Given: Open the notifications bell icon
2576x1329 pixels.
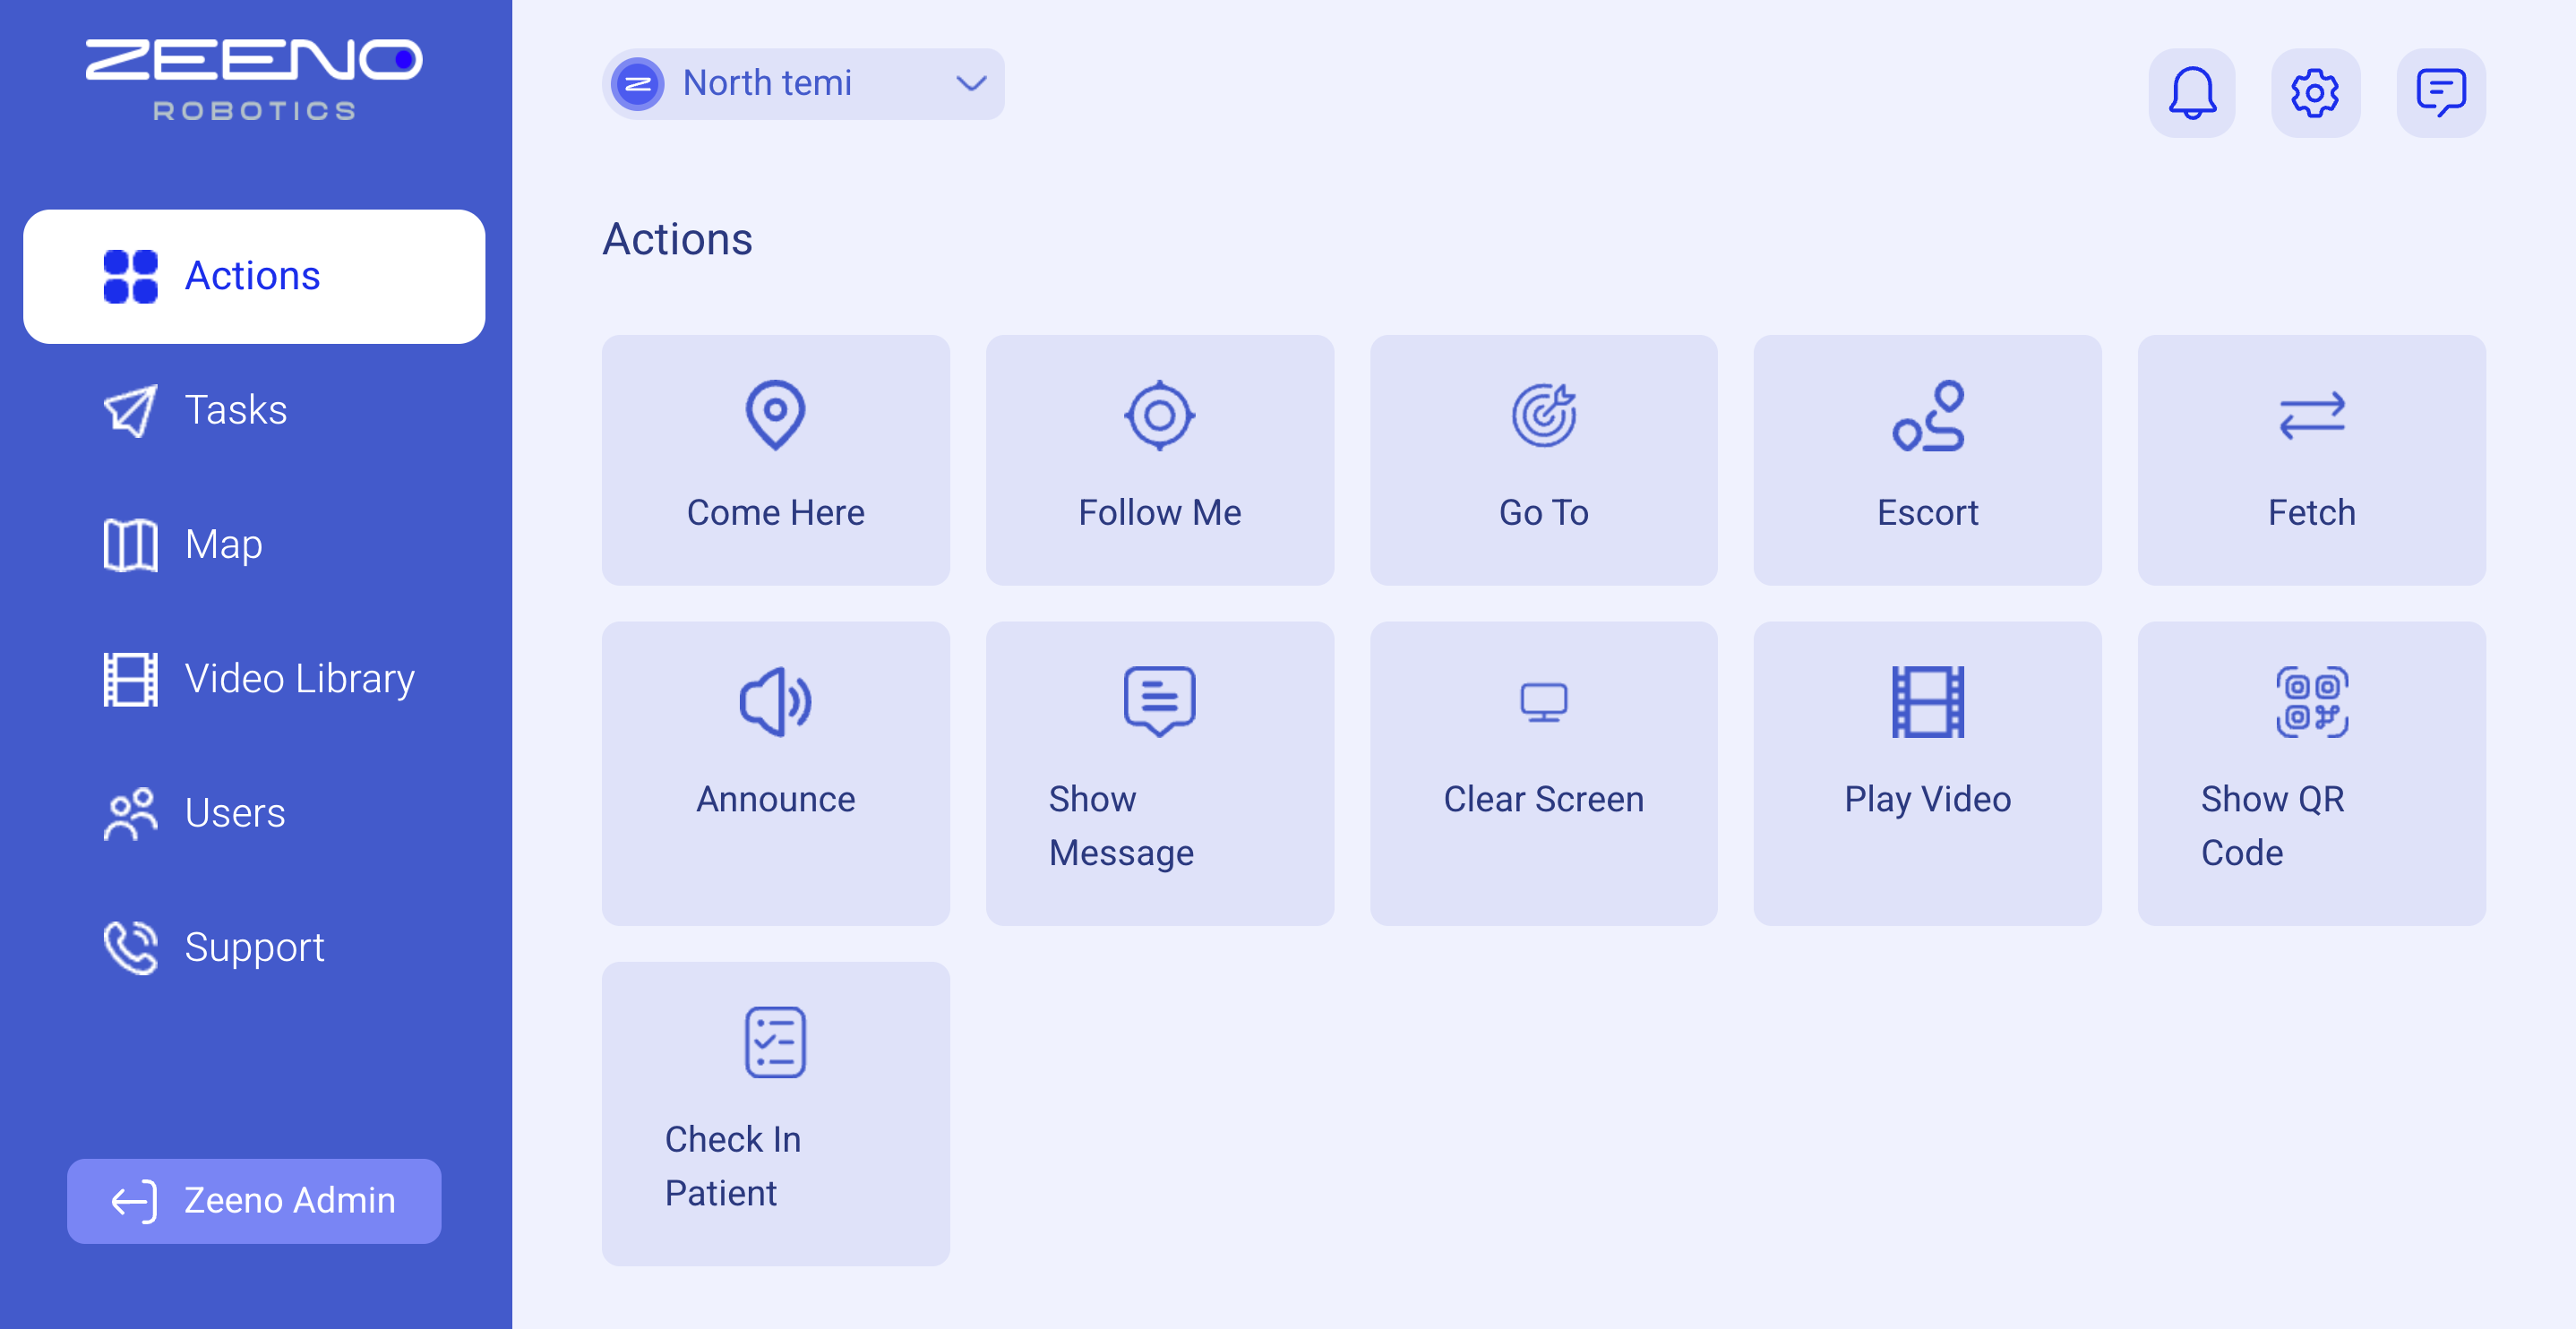Looking at the screenshot, I should coord(2191,93).
